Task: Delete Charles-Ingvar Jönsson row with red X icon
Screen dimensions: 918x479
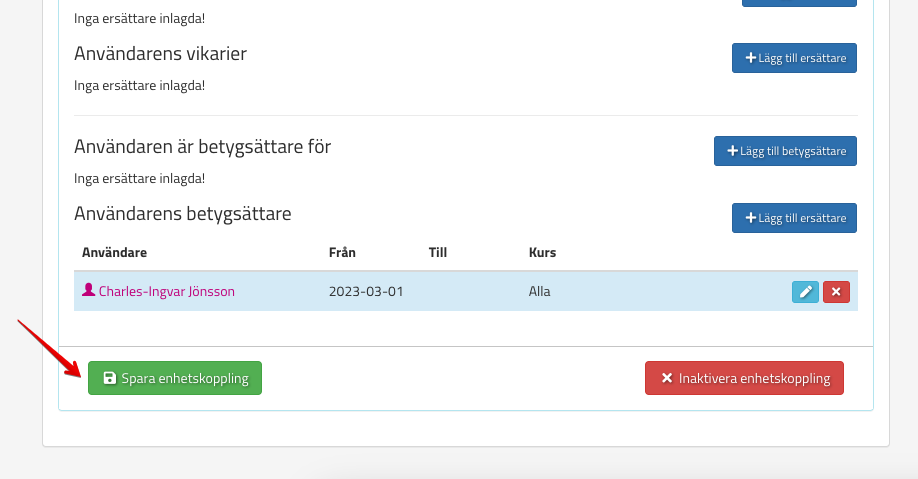Action: [836, 292]
